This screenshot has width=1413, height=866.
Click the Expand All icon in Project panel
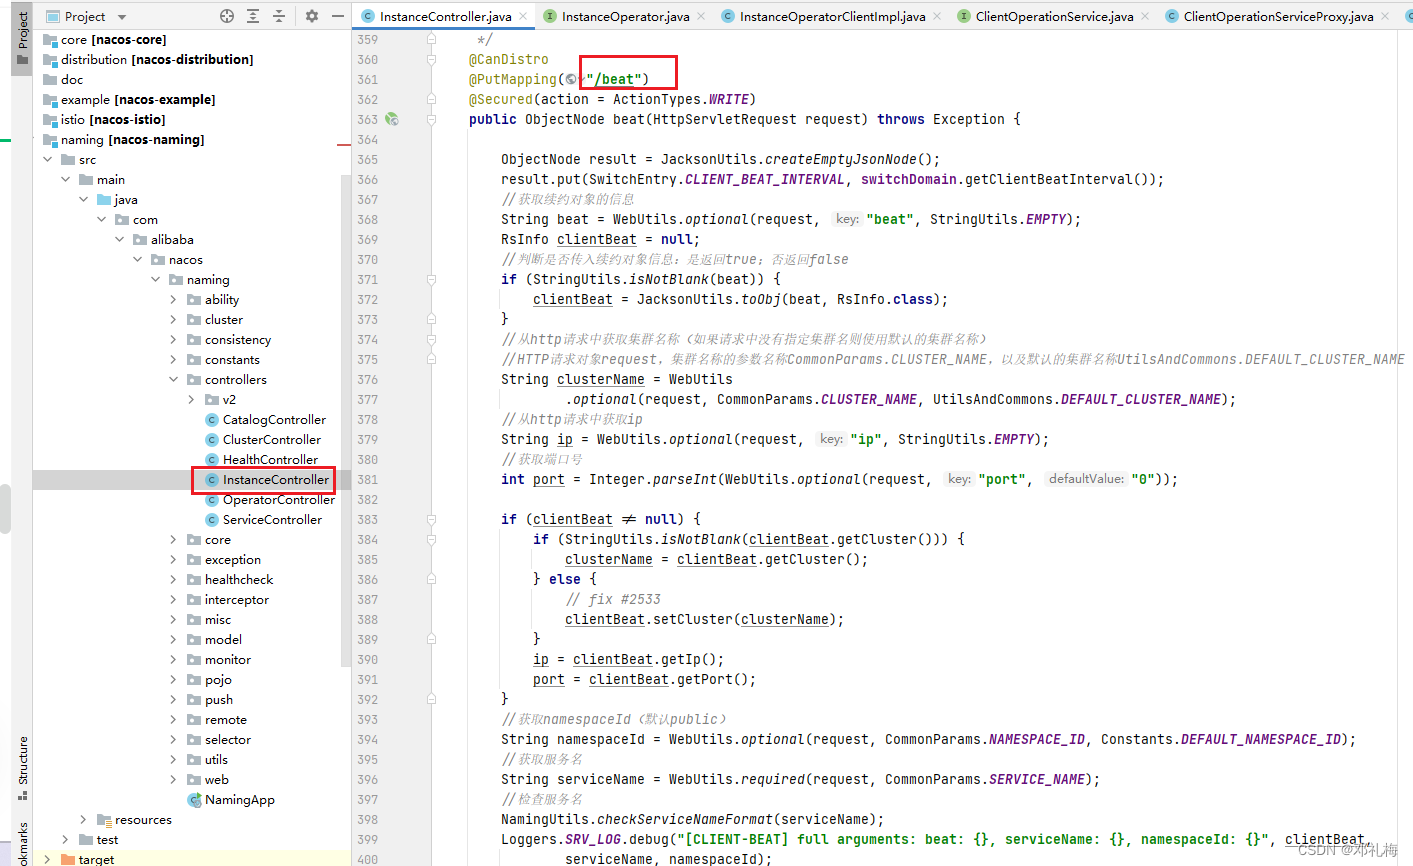(253, 16)
